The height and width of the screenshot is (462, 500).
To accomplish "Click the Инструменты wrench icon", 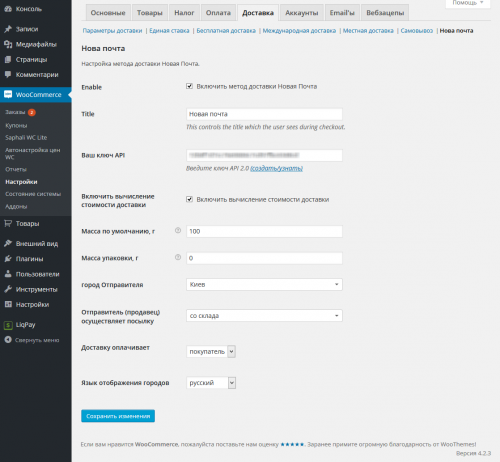I will [x=8, y=289].
